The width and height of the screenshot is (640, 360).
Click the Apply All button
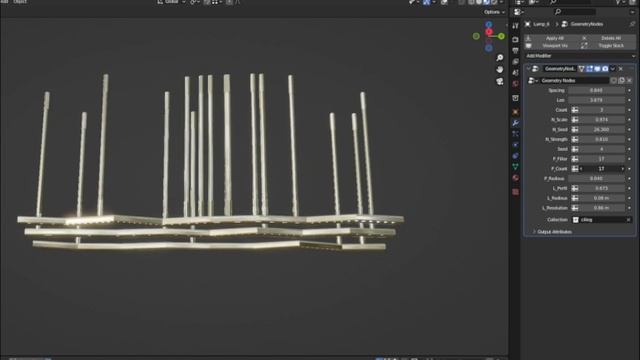(x=554, y=38)
